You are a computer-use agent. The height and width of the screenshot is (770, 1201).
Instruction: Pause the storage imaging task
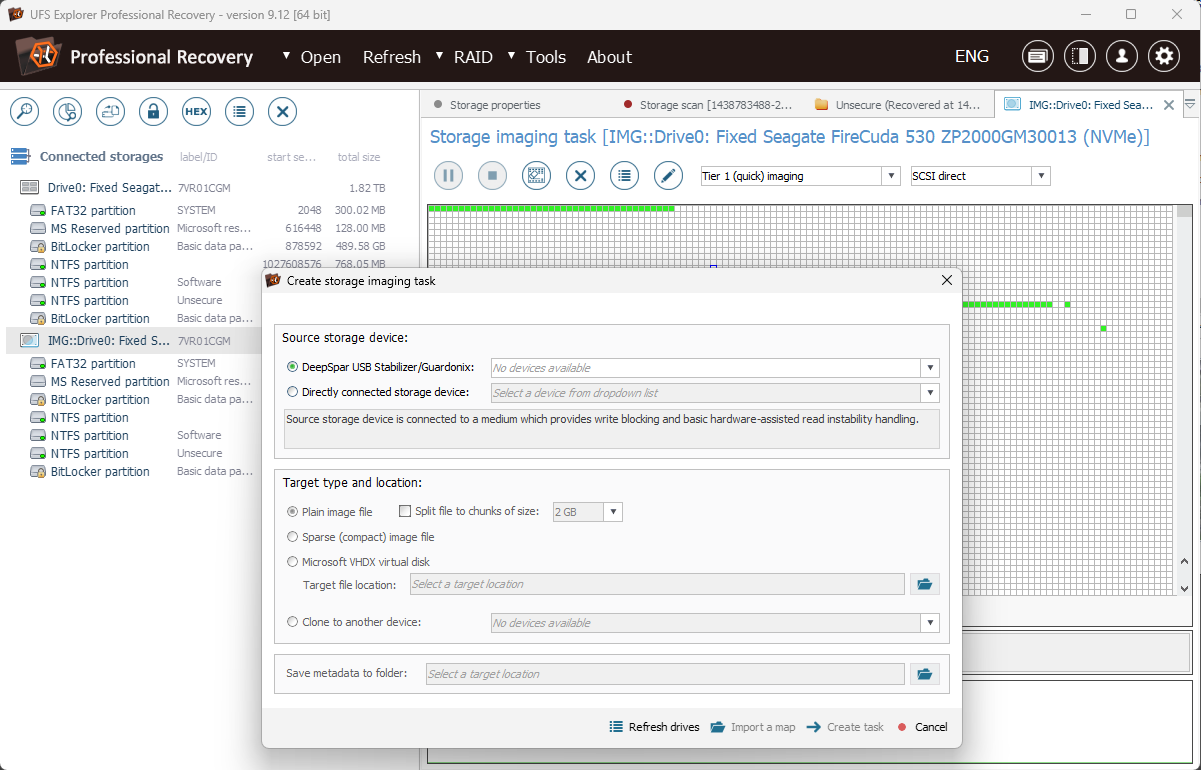coord(448,175)
